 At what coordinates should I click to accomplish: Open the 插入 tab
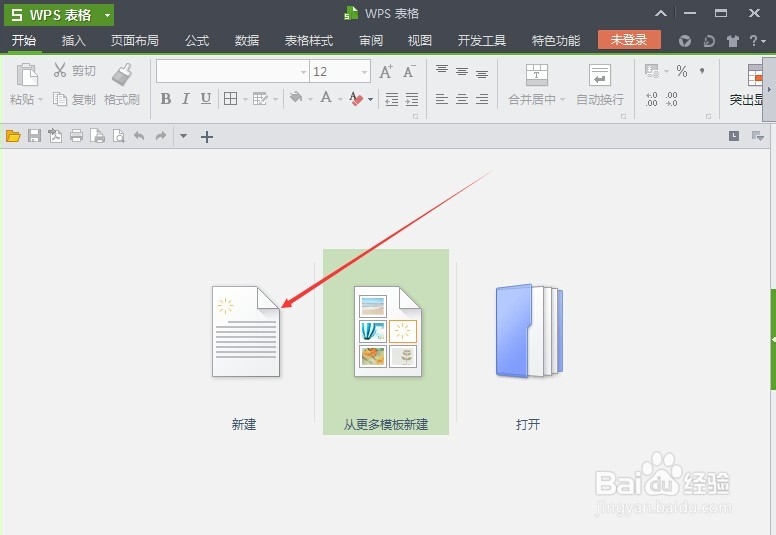tap(73, 41)
